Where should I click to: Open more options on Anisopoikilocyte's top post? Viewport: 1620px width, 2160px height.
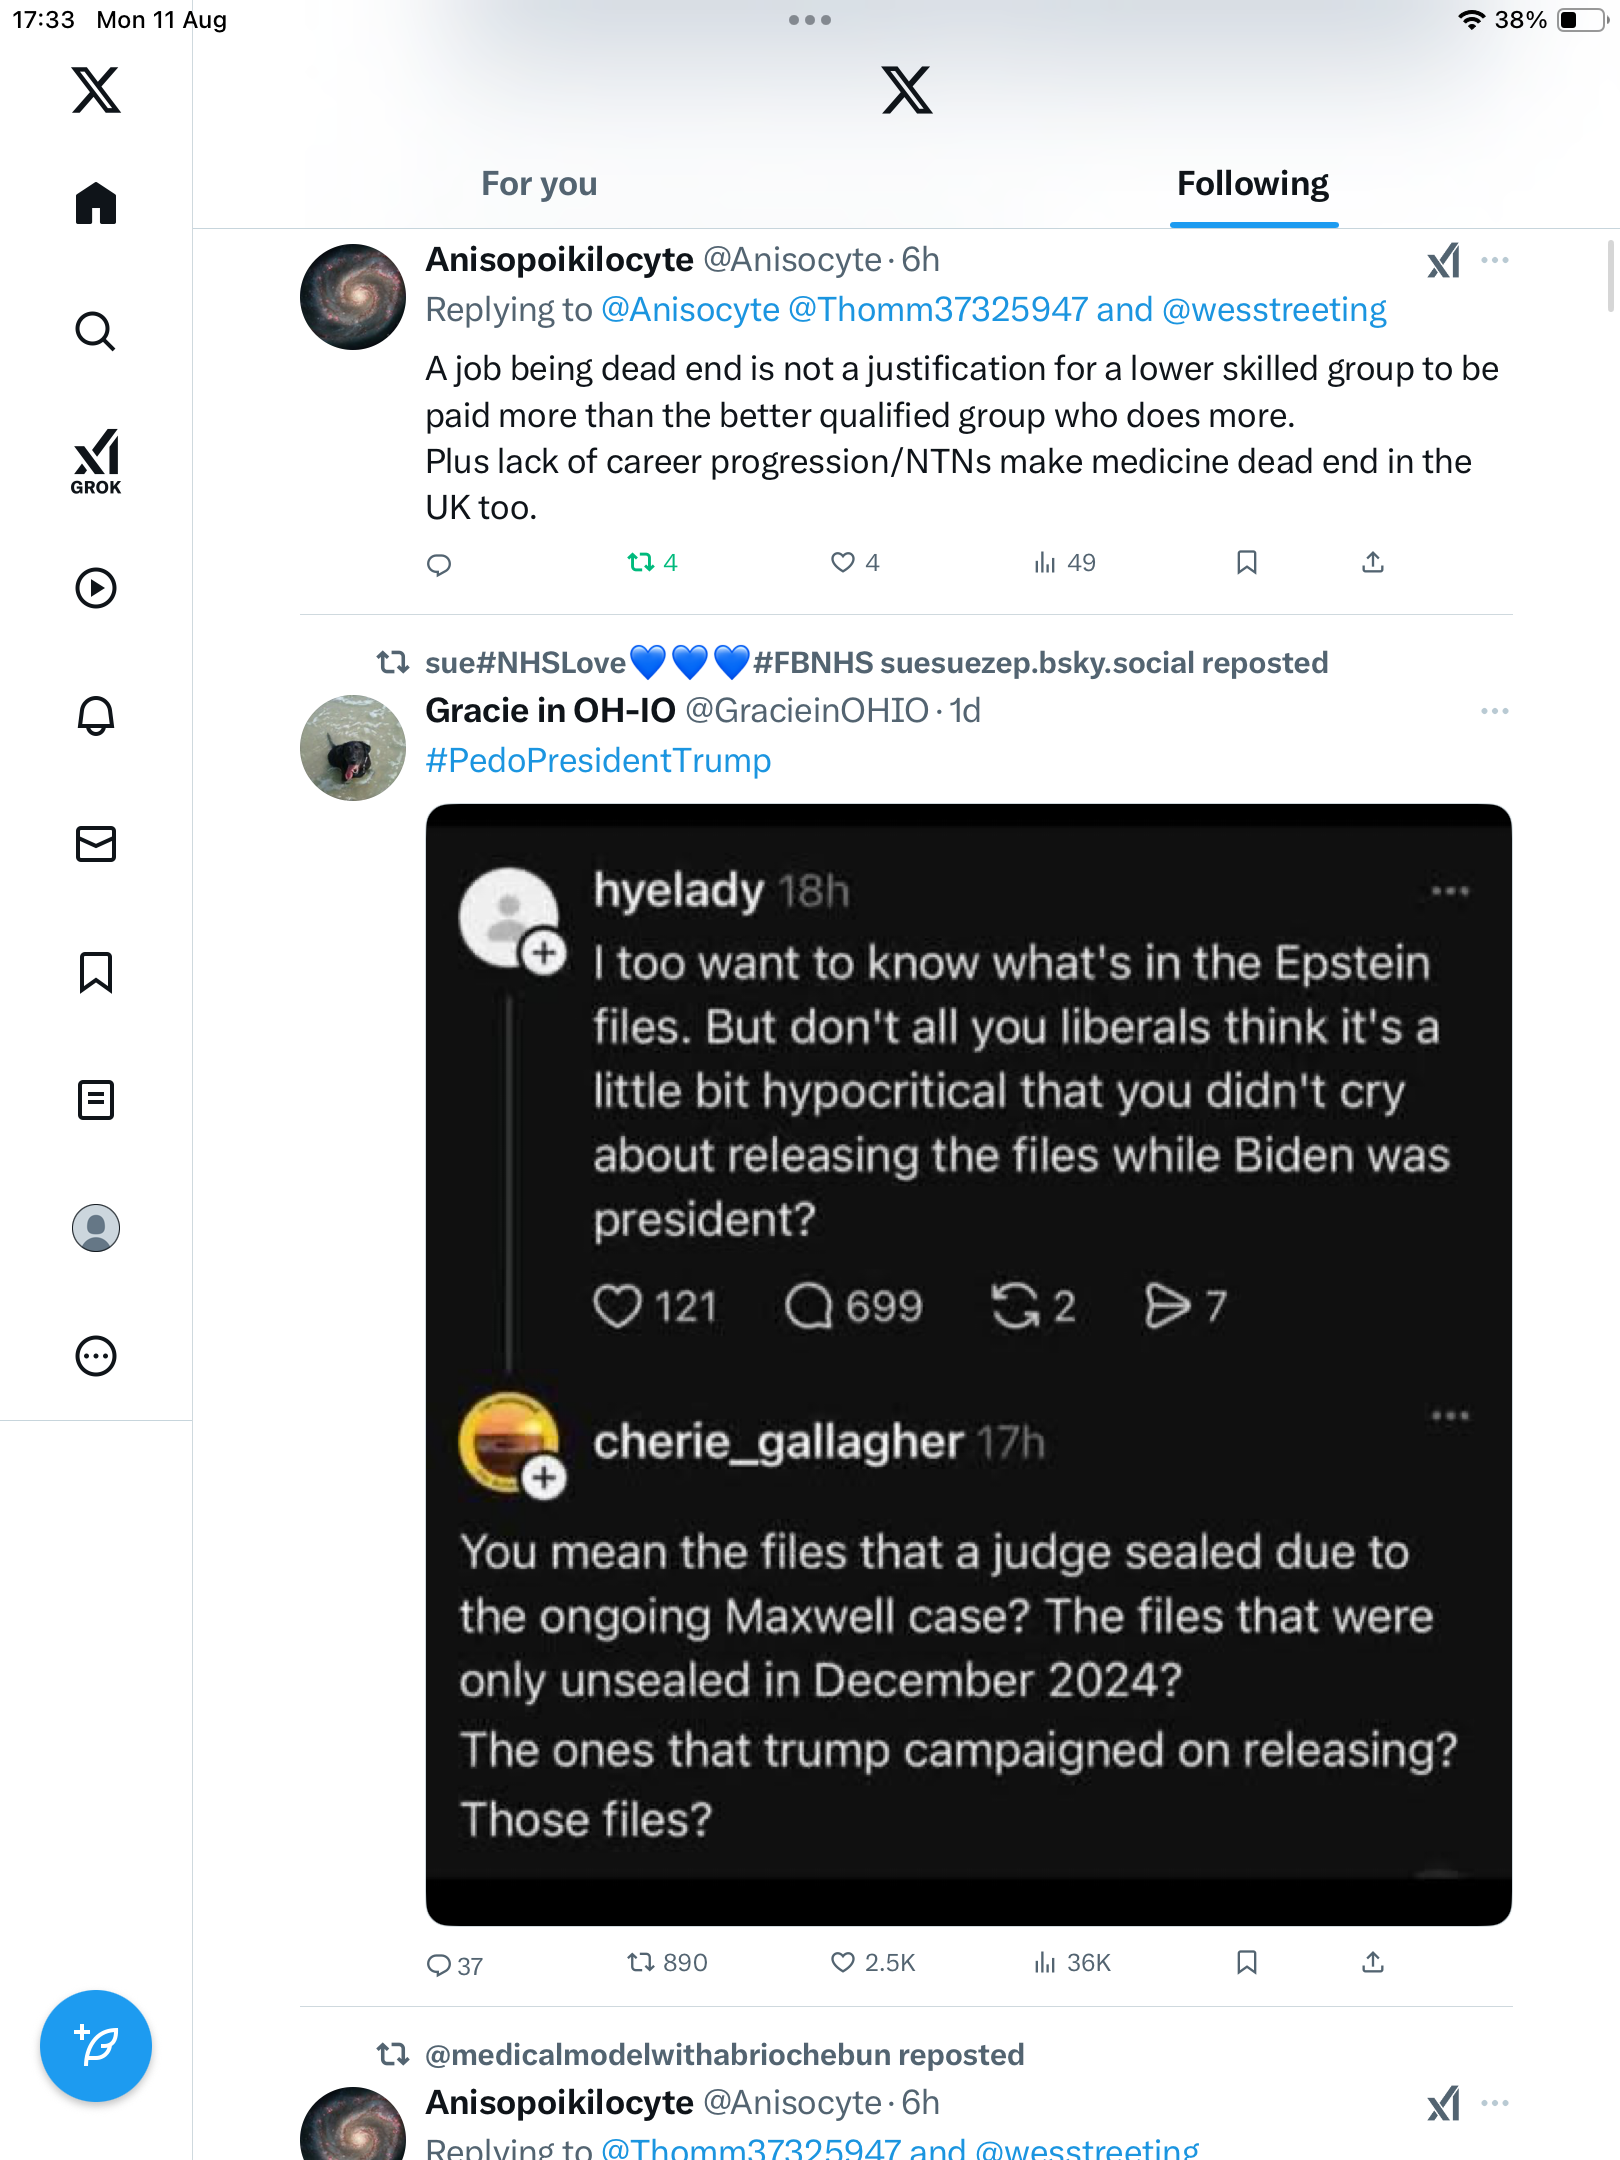1495,260
